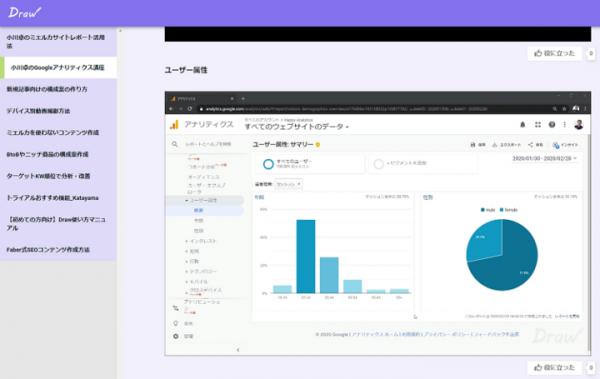
Task: Click the male legend color swatch
Action: [483, 210]
